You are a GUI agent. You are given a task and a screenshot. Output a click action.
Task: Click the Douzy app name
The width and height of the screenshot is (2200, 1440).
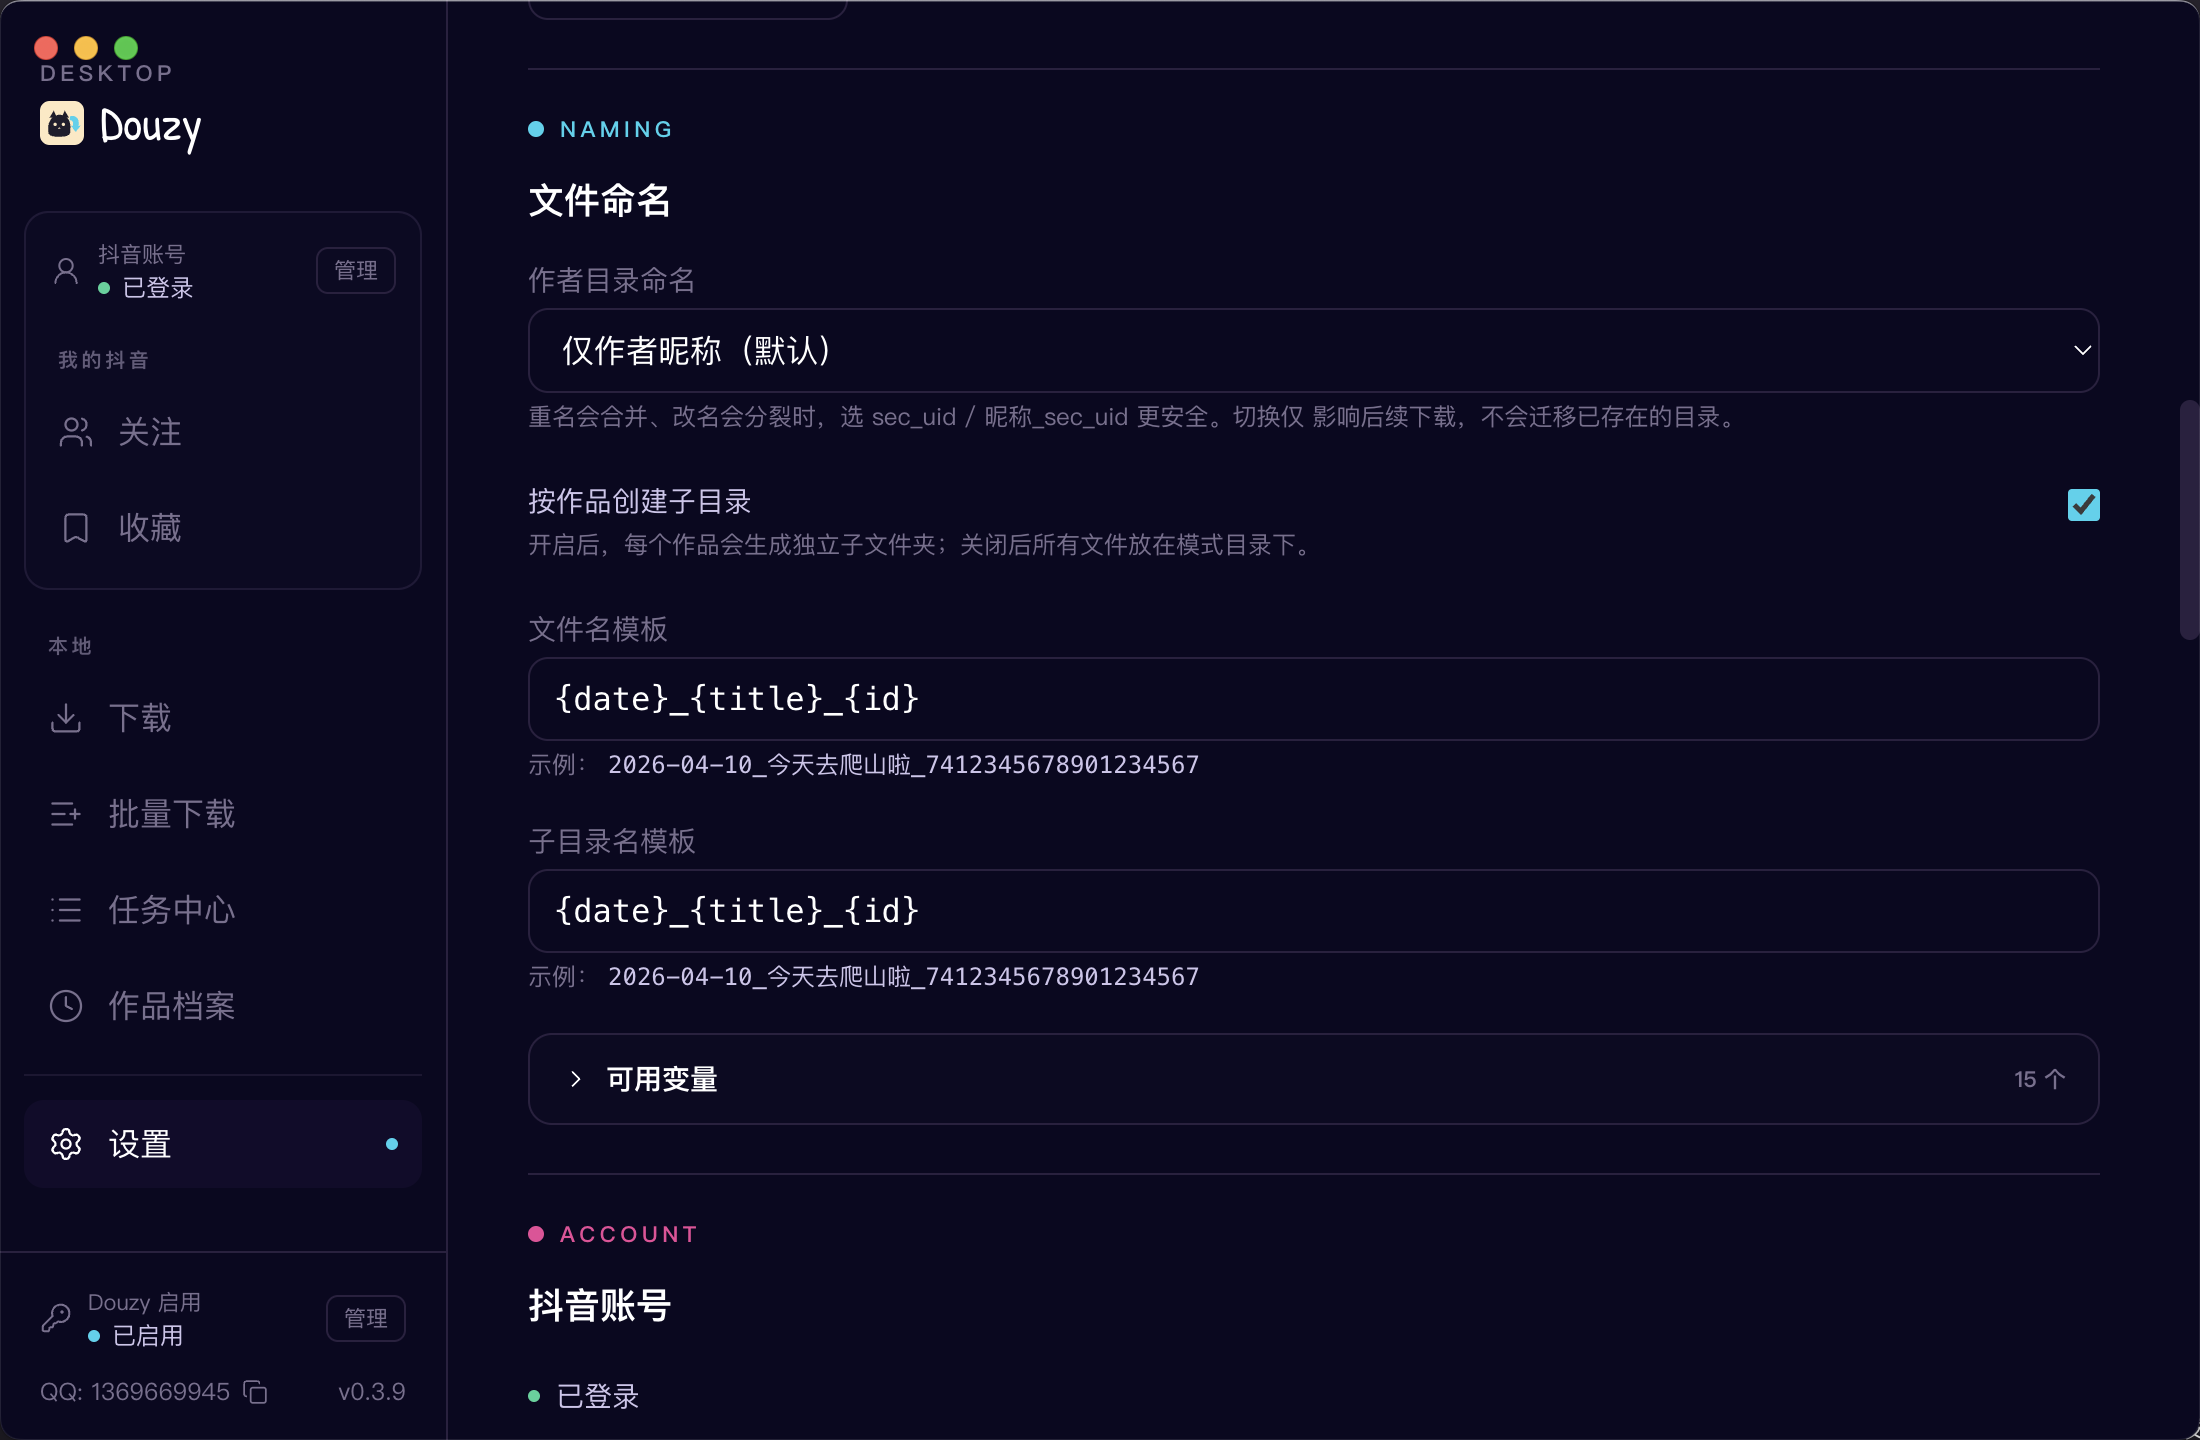point(150,128)
